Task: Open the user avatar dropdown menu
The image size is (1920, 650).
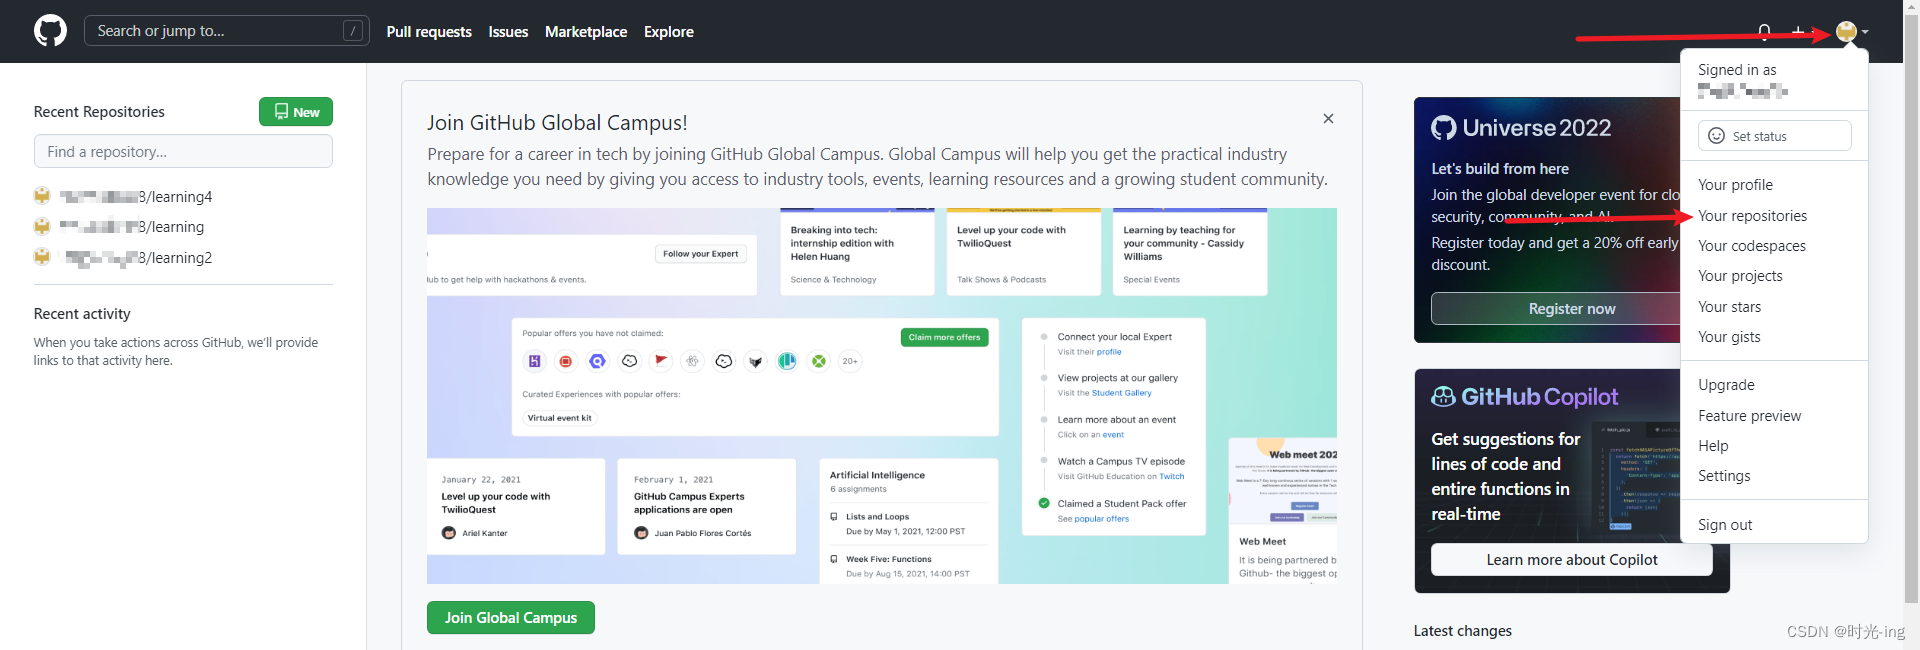Action: (x=1852, y=32)
